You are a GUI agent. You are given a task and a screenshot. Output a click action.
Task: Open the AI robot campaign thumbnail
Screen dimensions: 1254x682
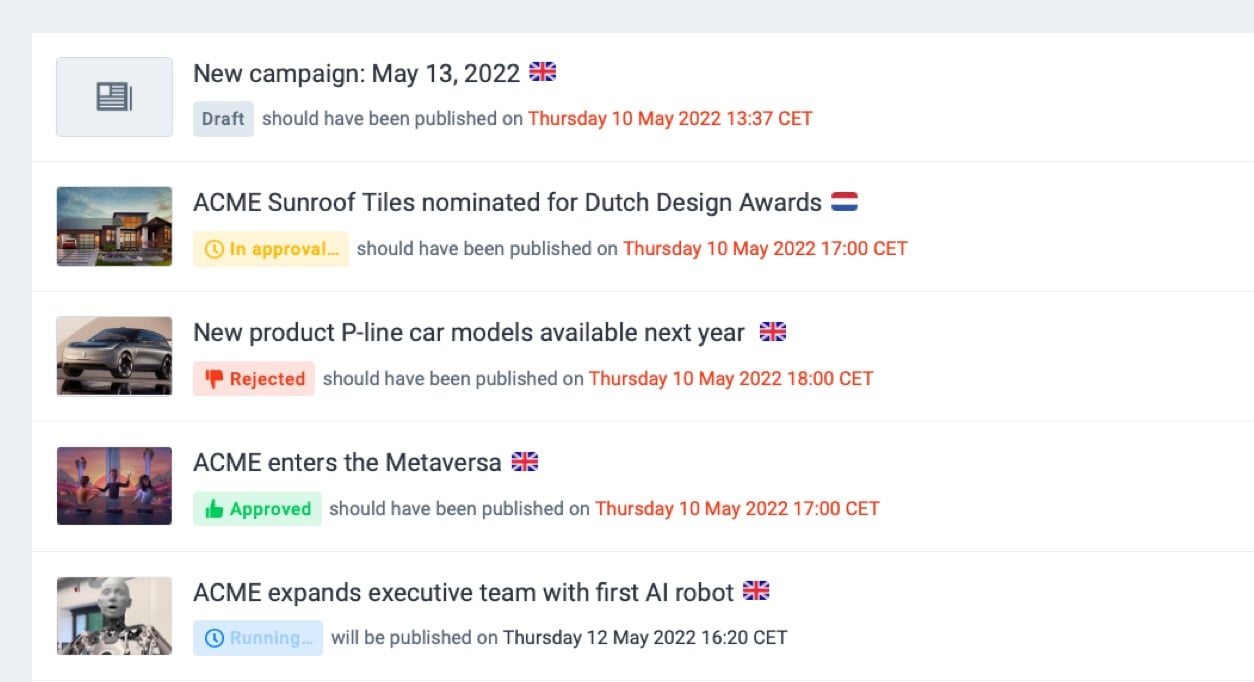tap(114, 615)
